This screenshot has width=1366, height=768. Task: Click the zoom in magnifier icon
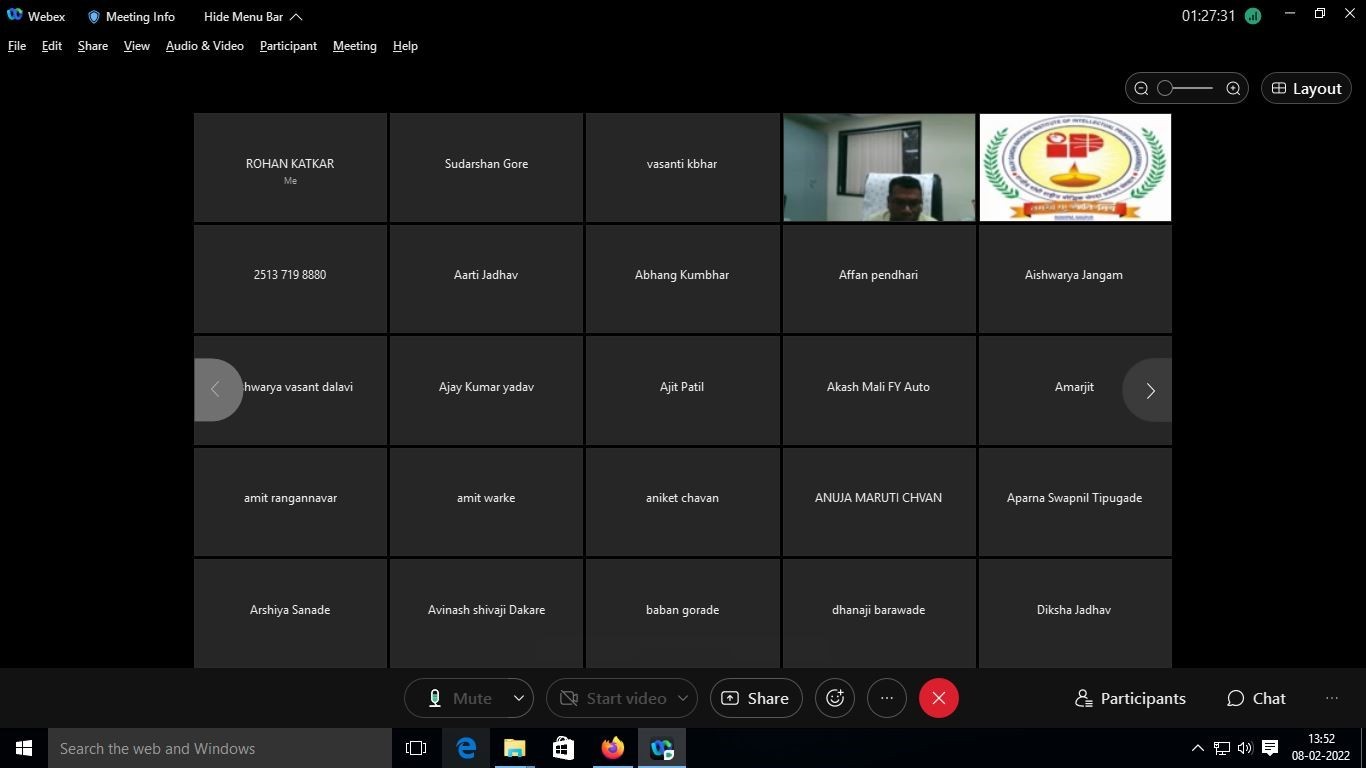pyautogui.click(x=1233, y=88)
